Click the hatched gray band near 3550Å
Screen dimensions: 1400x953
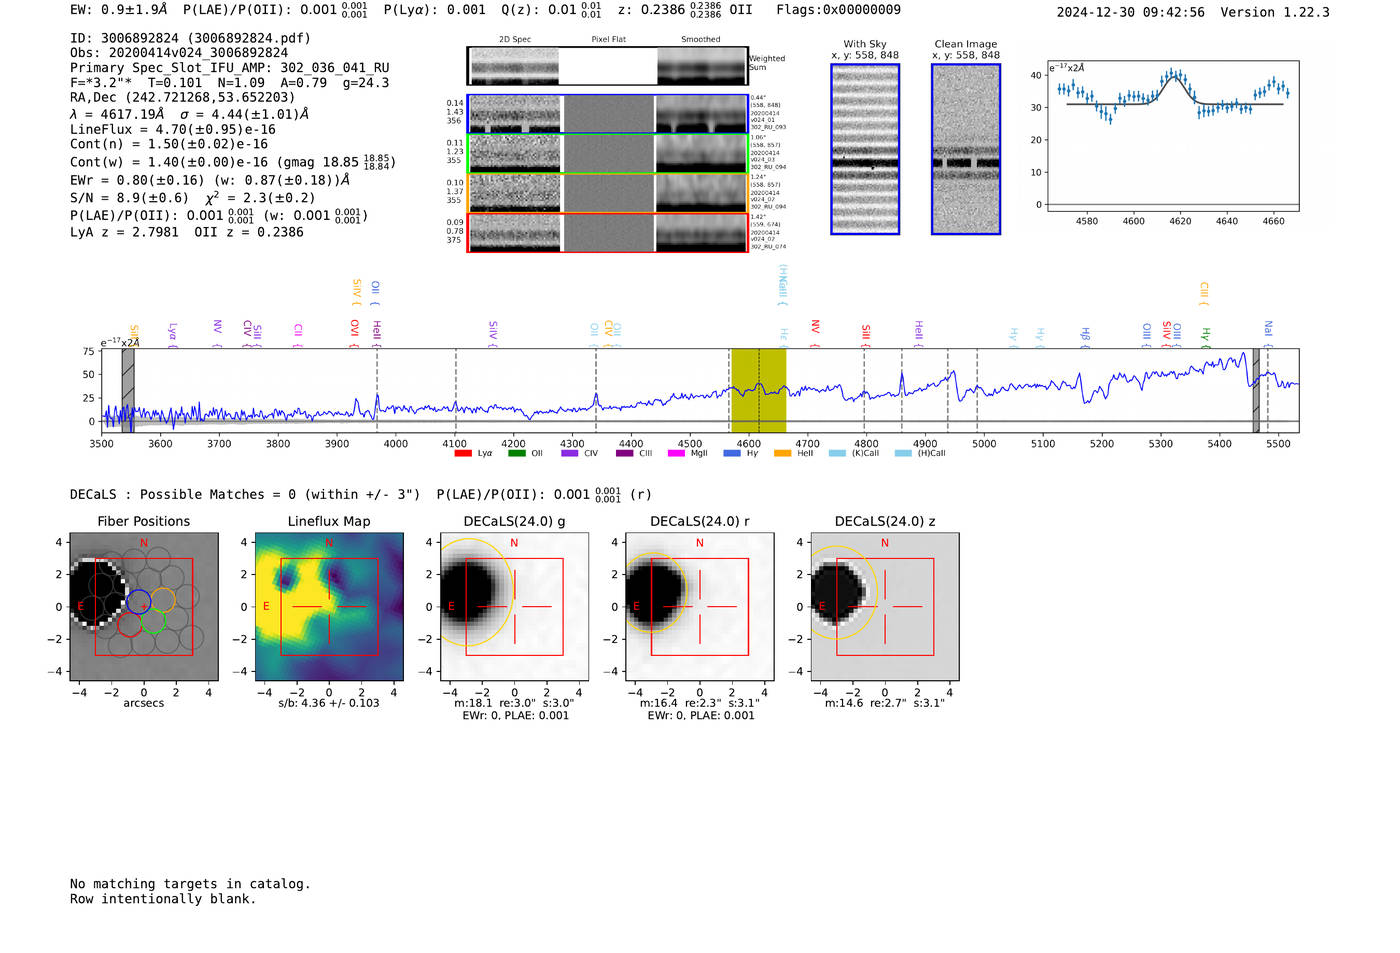click(128, 390)
